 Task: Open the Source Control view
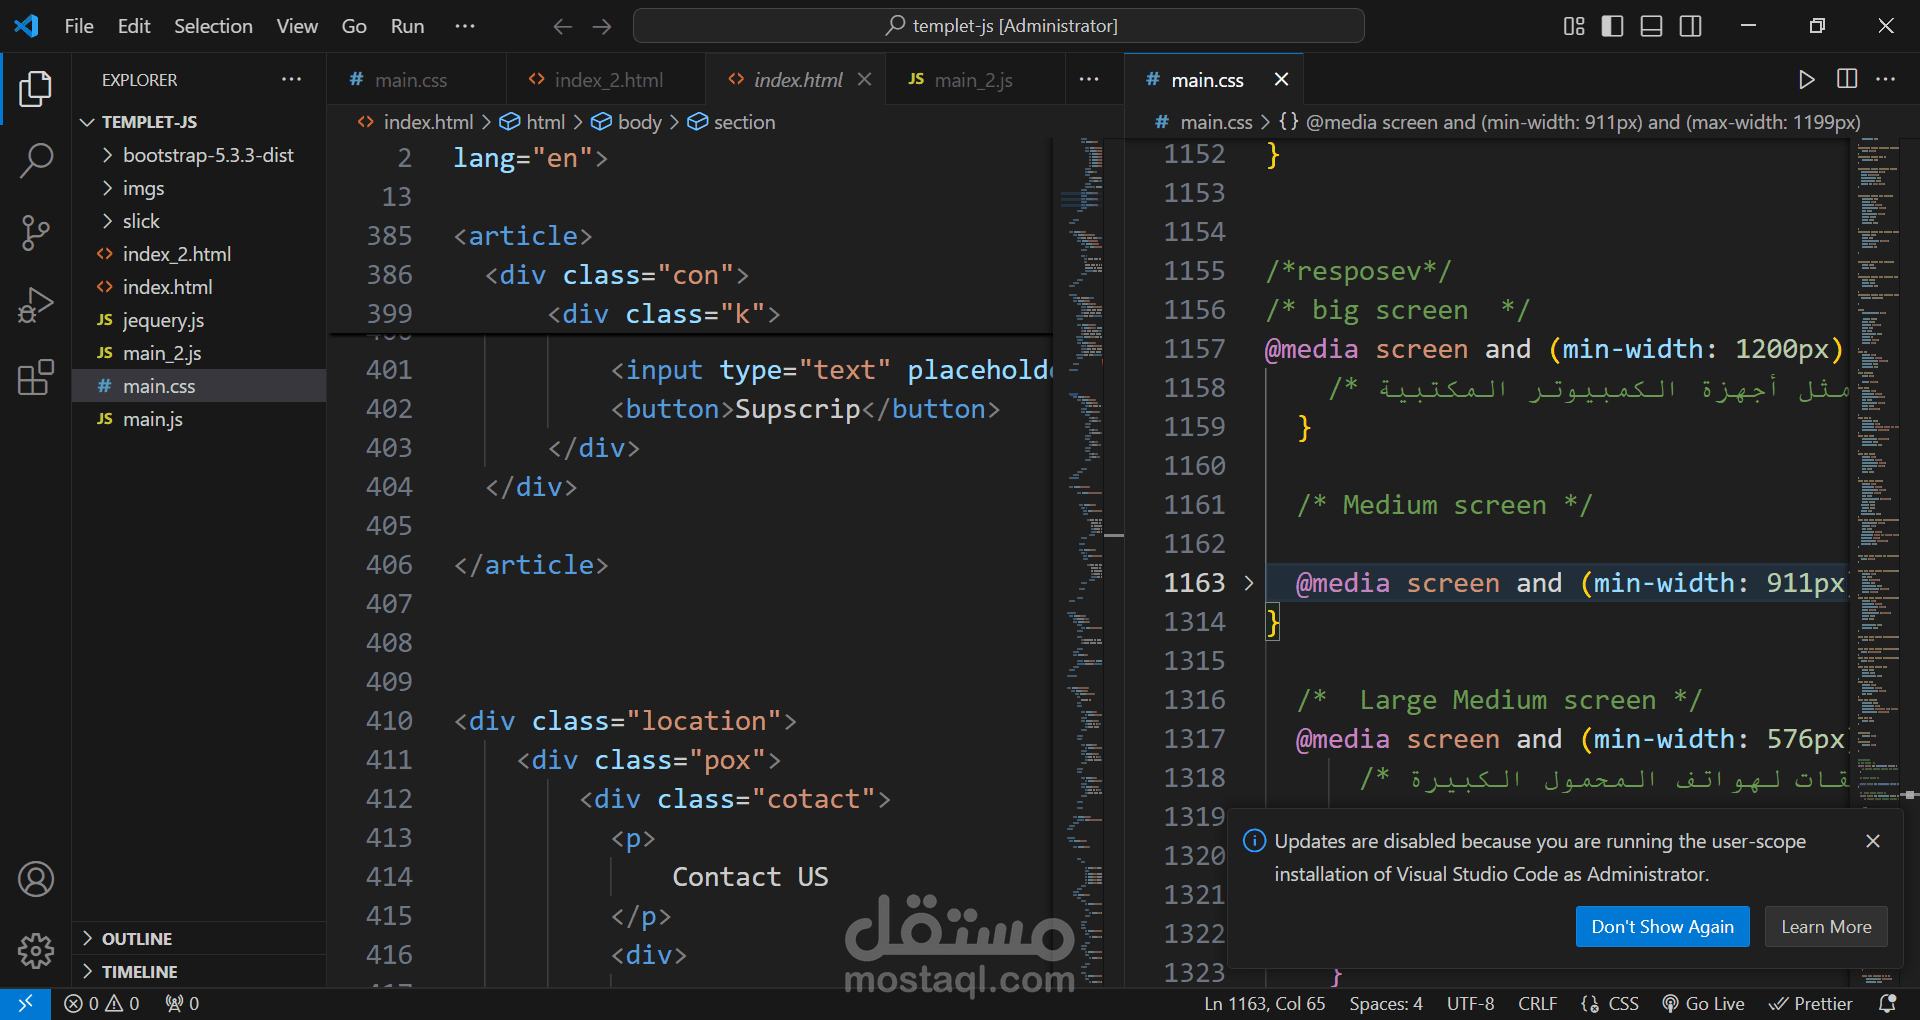point(36,232)
